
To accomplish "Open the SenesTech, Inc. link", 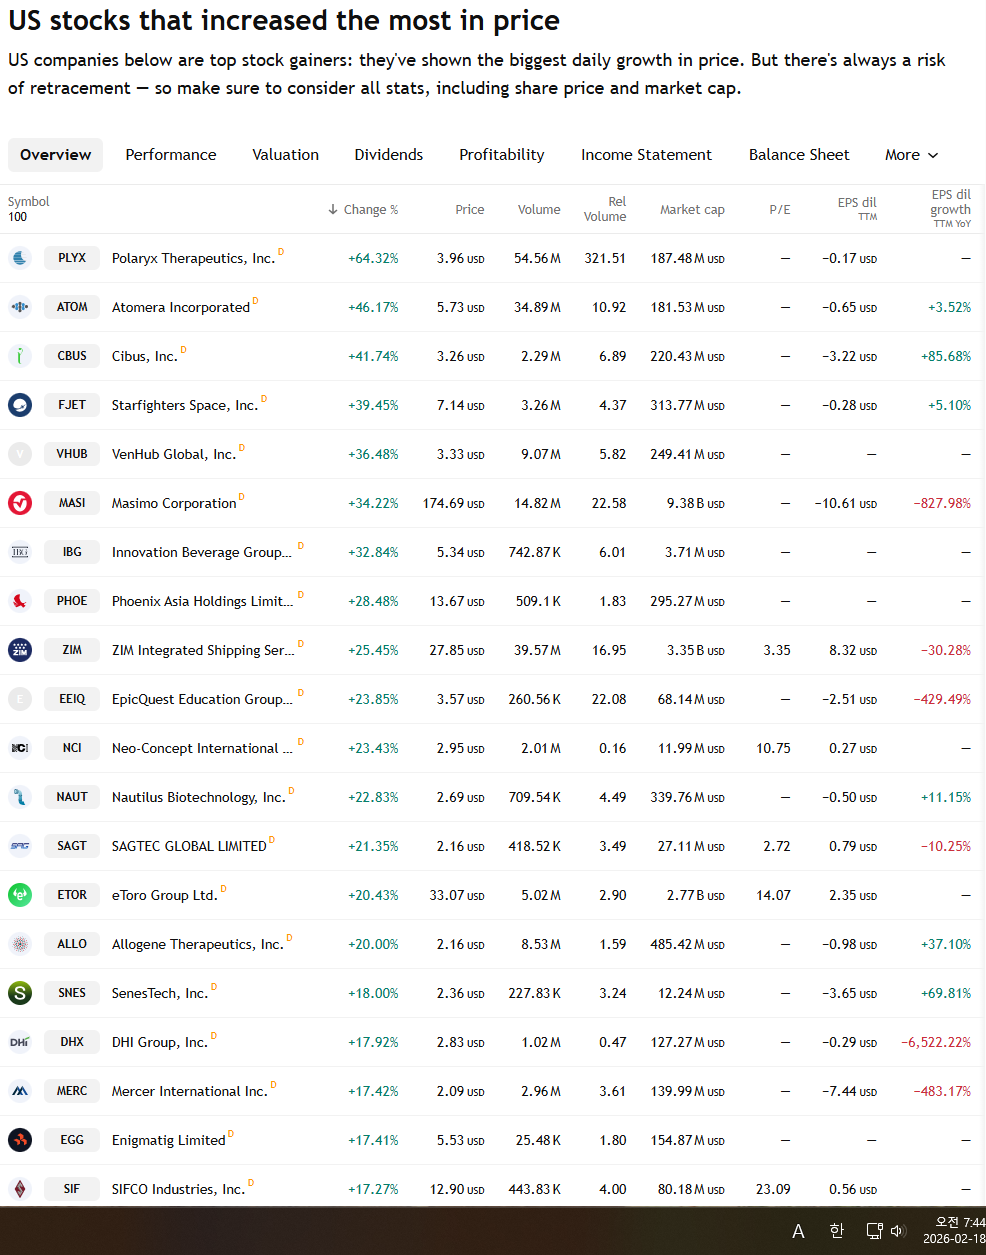I will tap(160, 994).
